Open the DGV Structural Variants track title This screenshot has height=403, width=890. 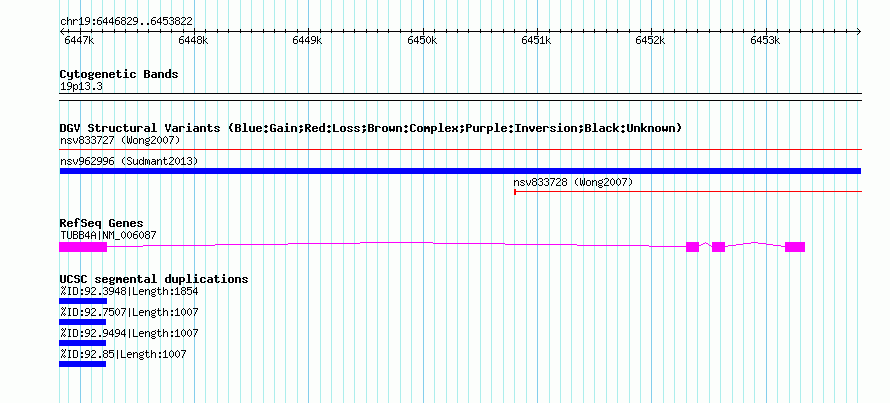point(371,128)
